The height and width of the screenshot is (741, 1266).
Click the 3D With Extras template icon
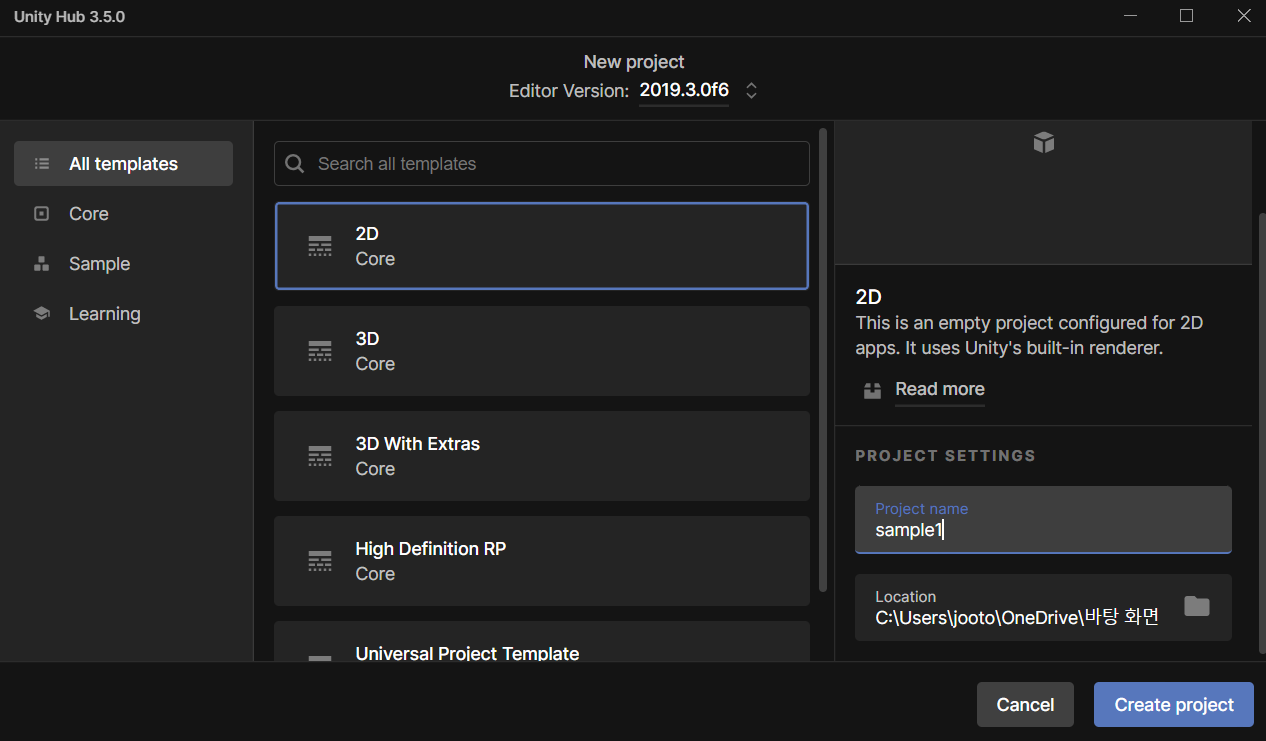320,456
